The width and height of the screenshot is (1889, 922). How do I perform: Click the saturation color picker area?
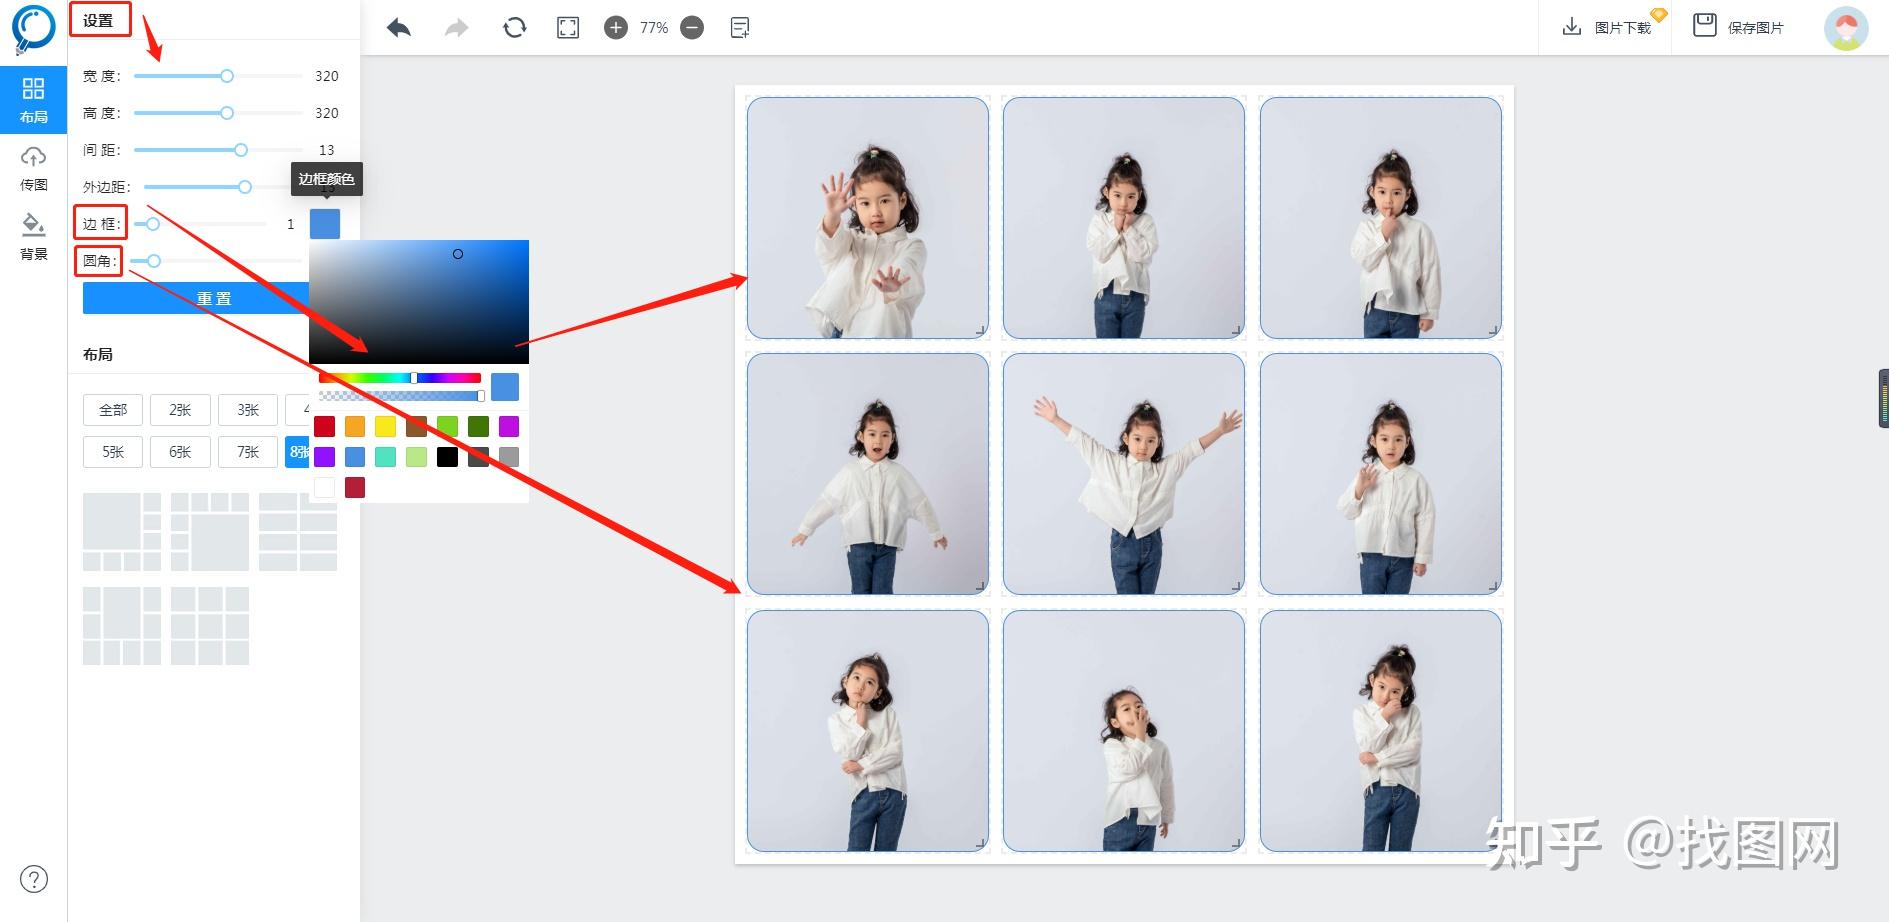click(419, 302)
